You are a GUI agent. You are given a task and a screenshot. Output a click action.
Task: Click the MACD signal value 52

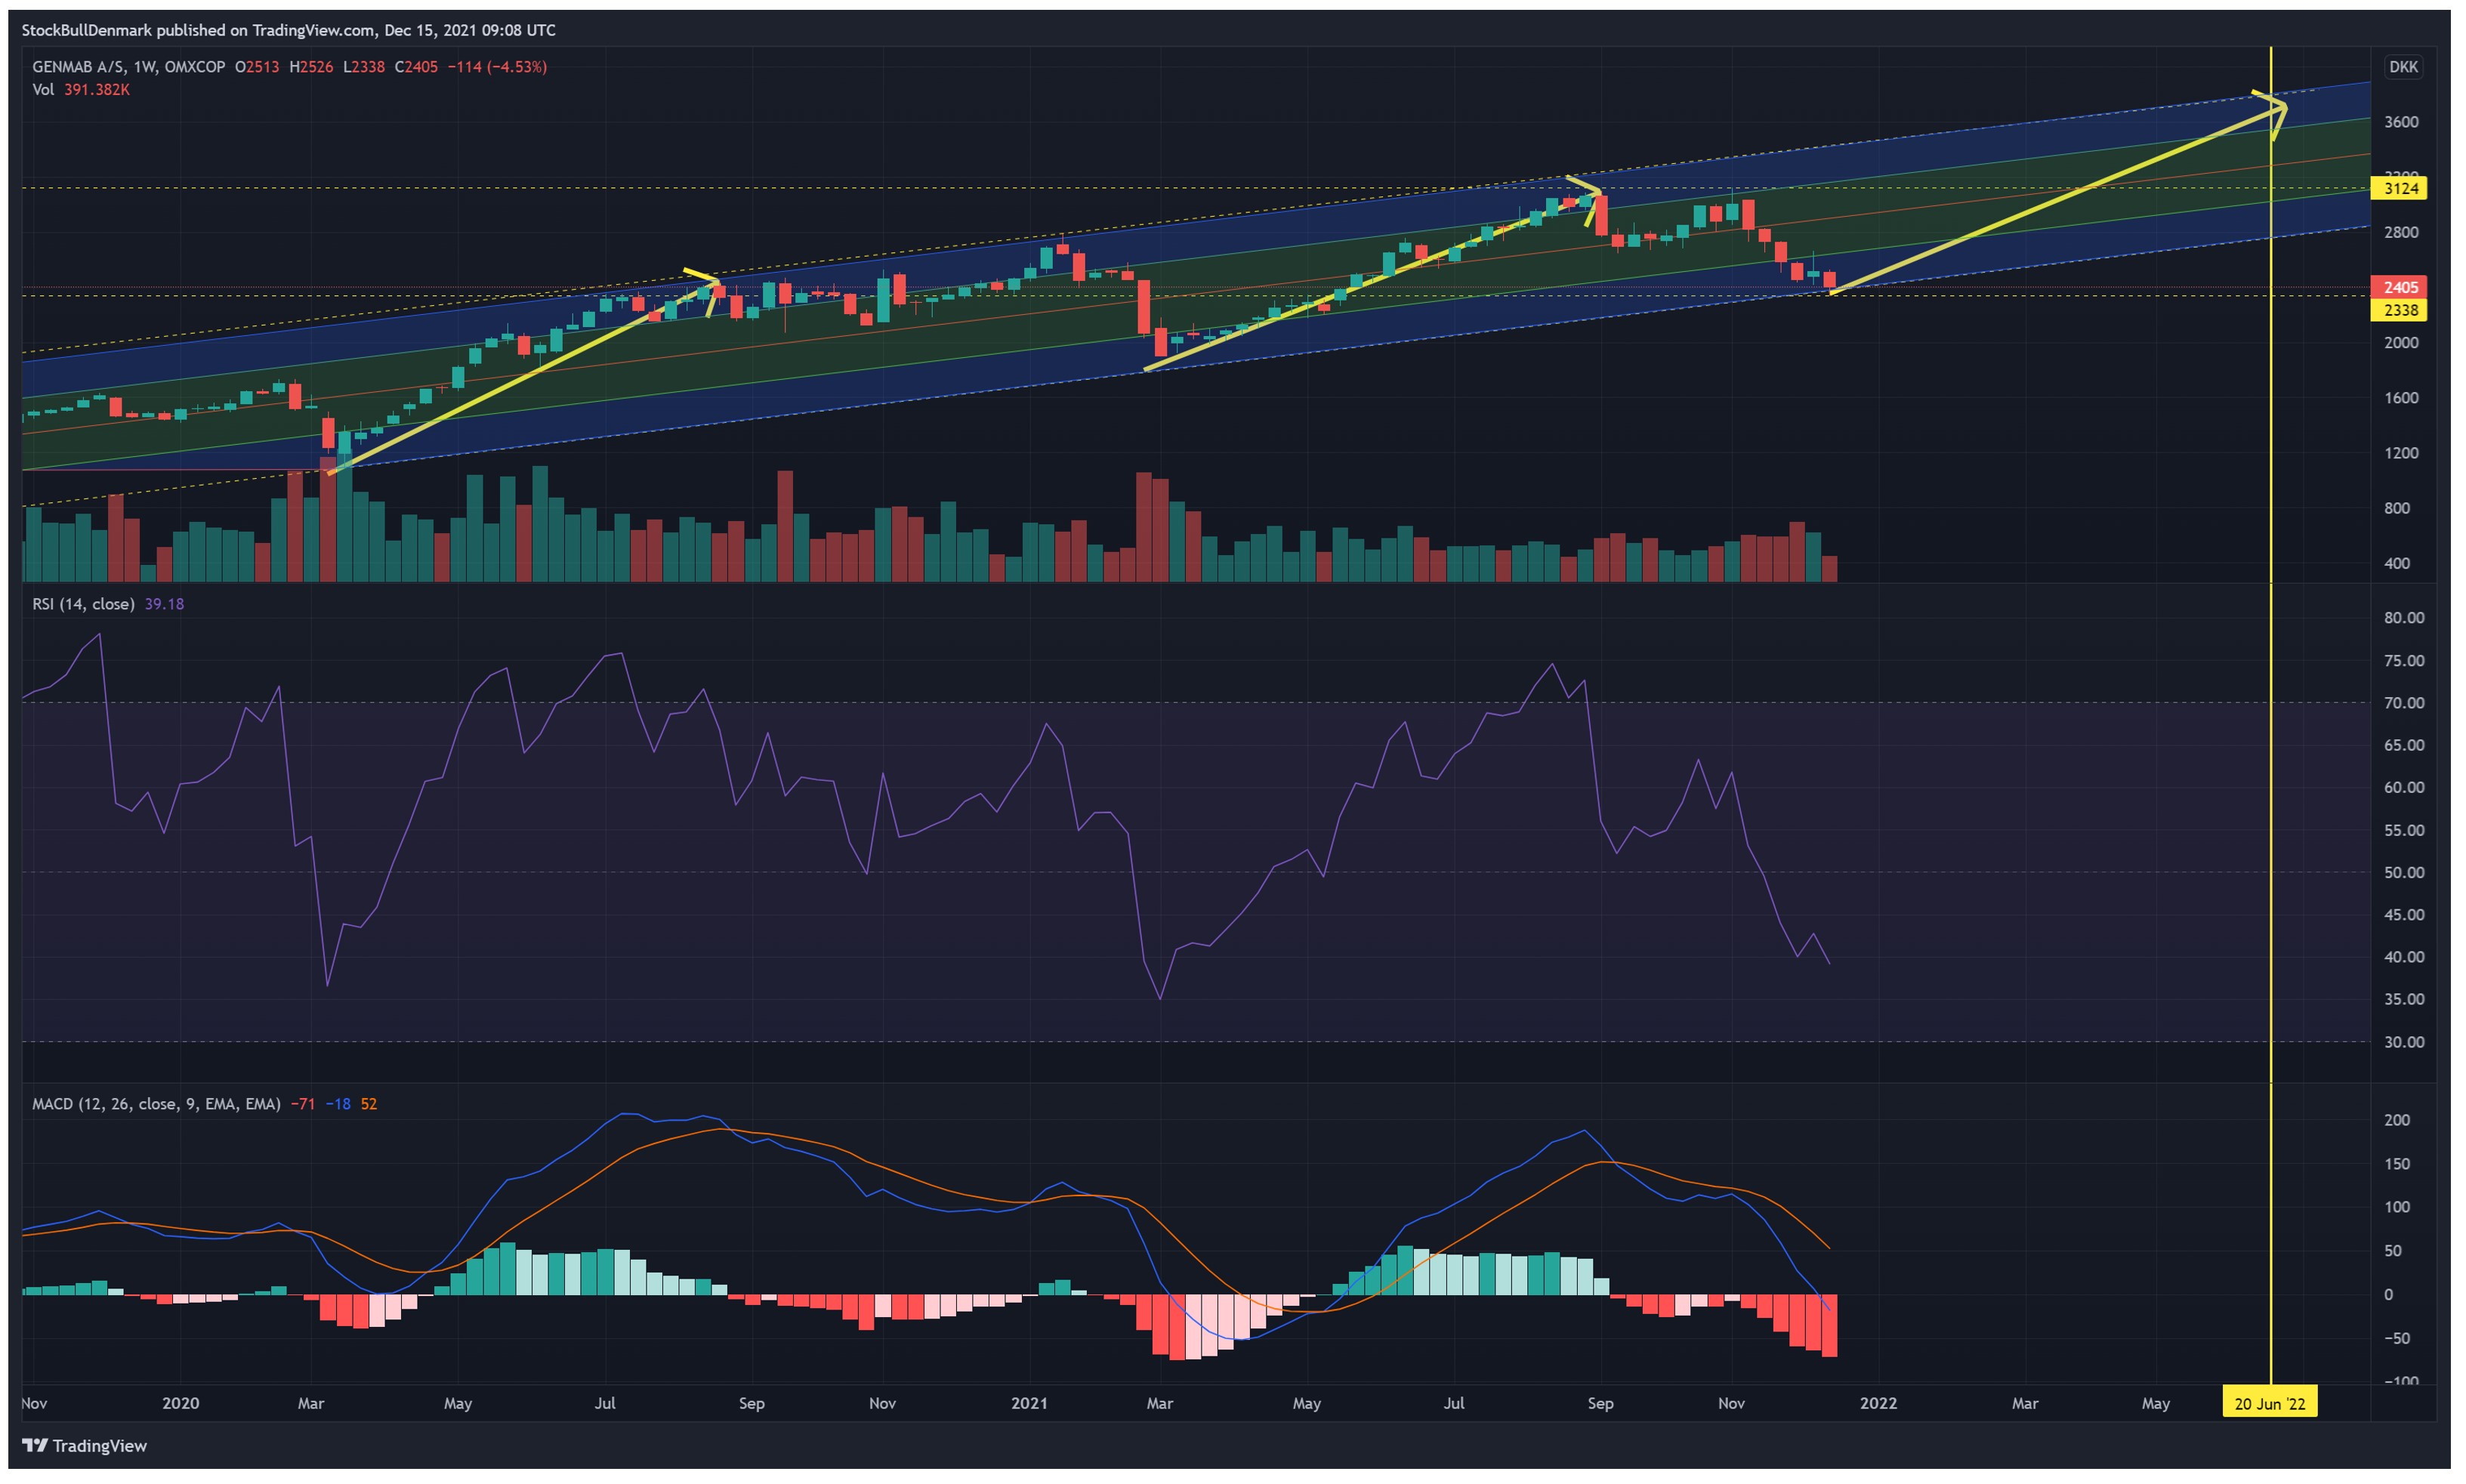tap(369, 1104)
